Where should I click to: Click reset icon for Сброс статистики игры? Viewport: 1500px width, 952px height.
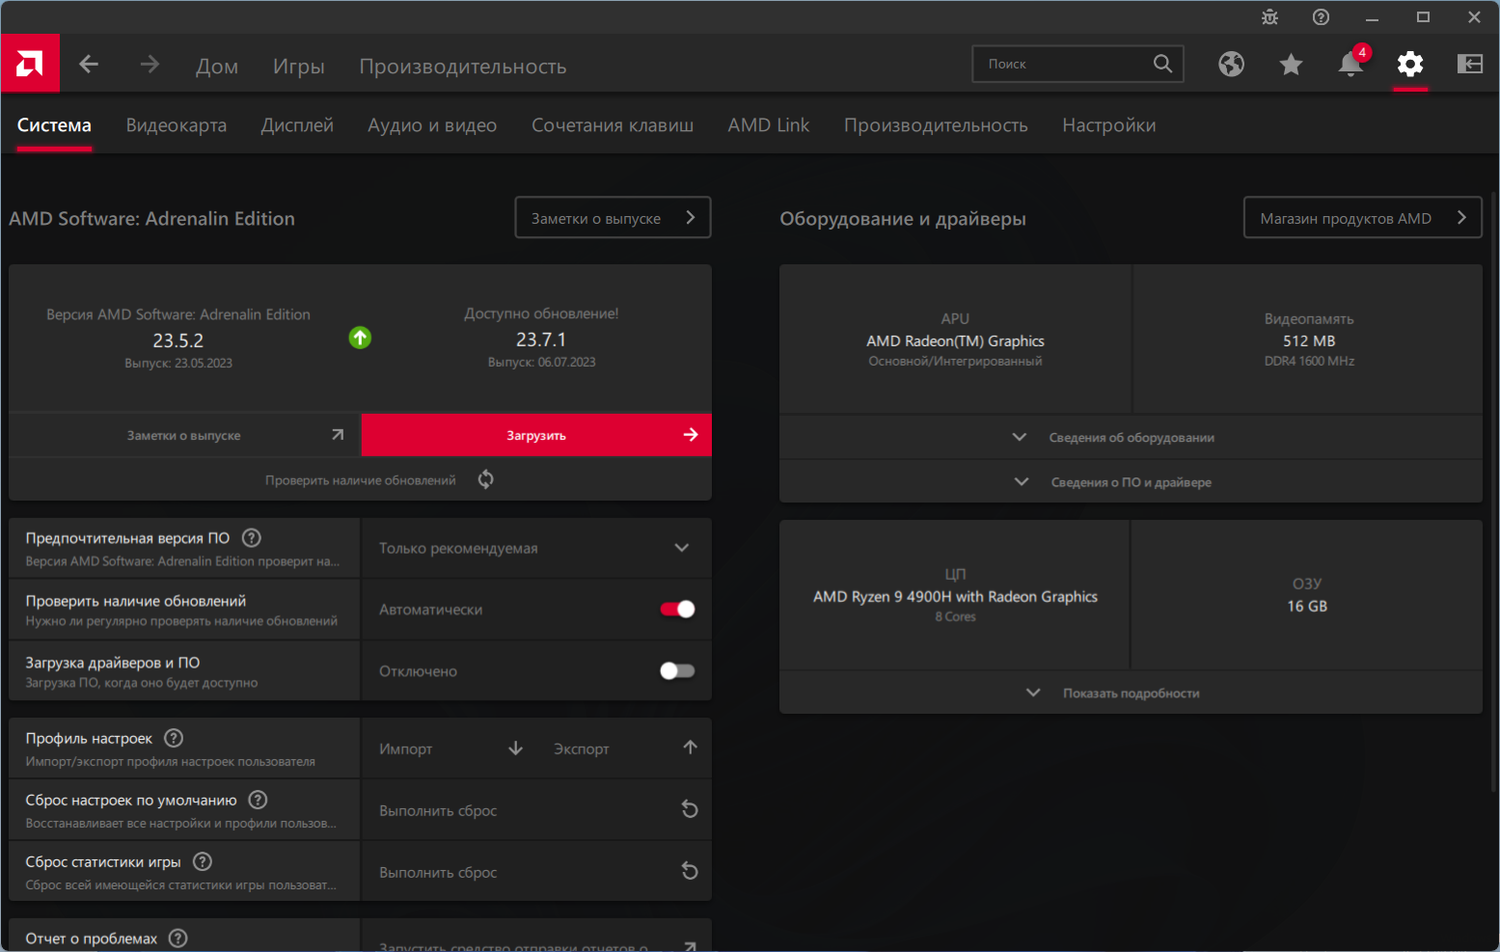point(689,871)
